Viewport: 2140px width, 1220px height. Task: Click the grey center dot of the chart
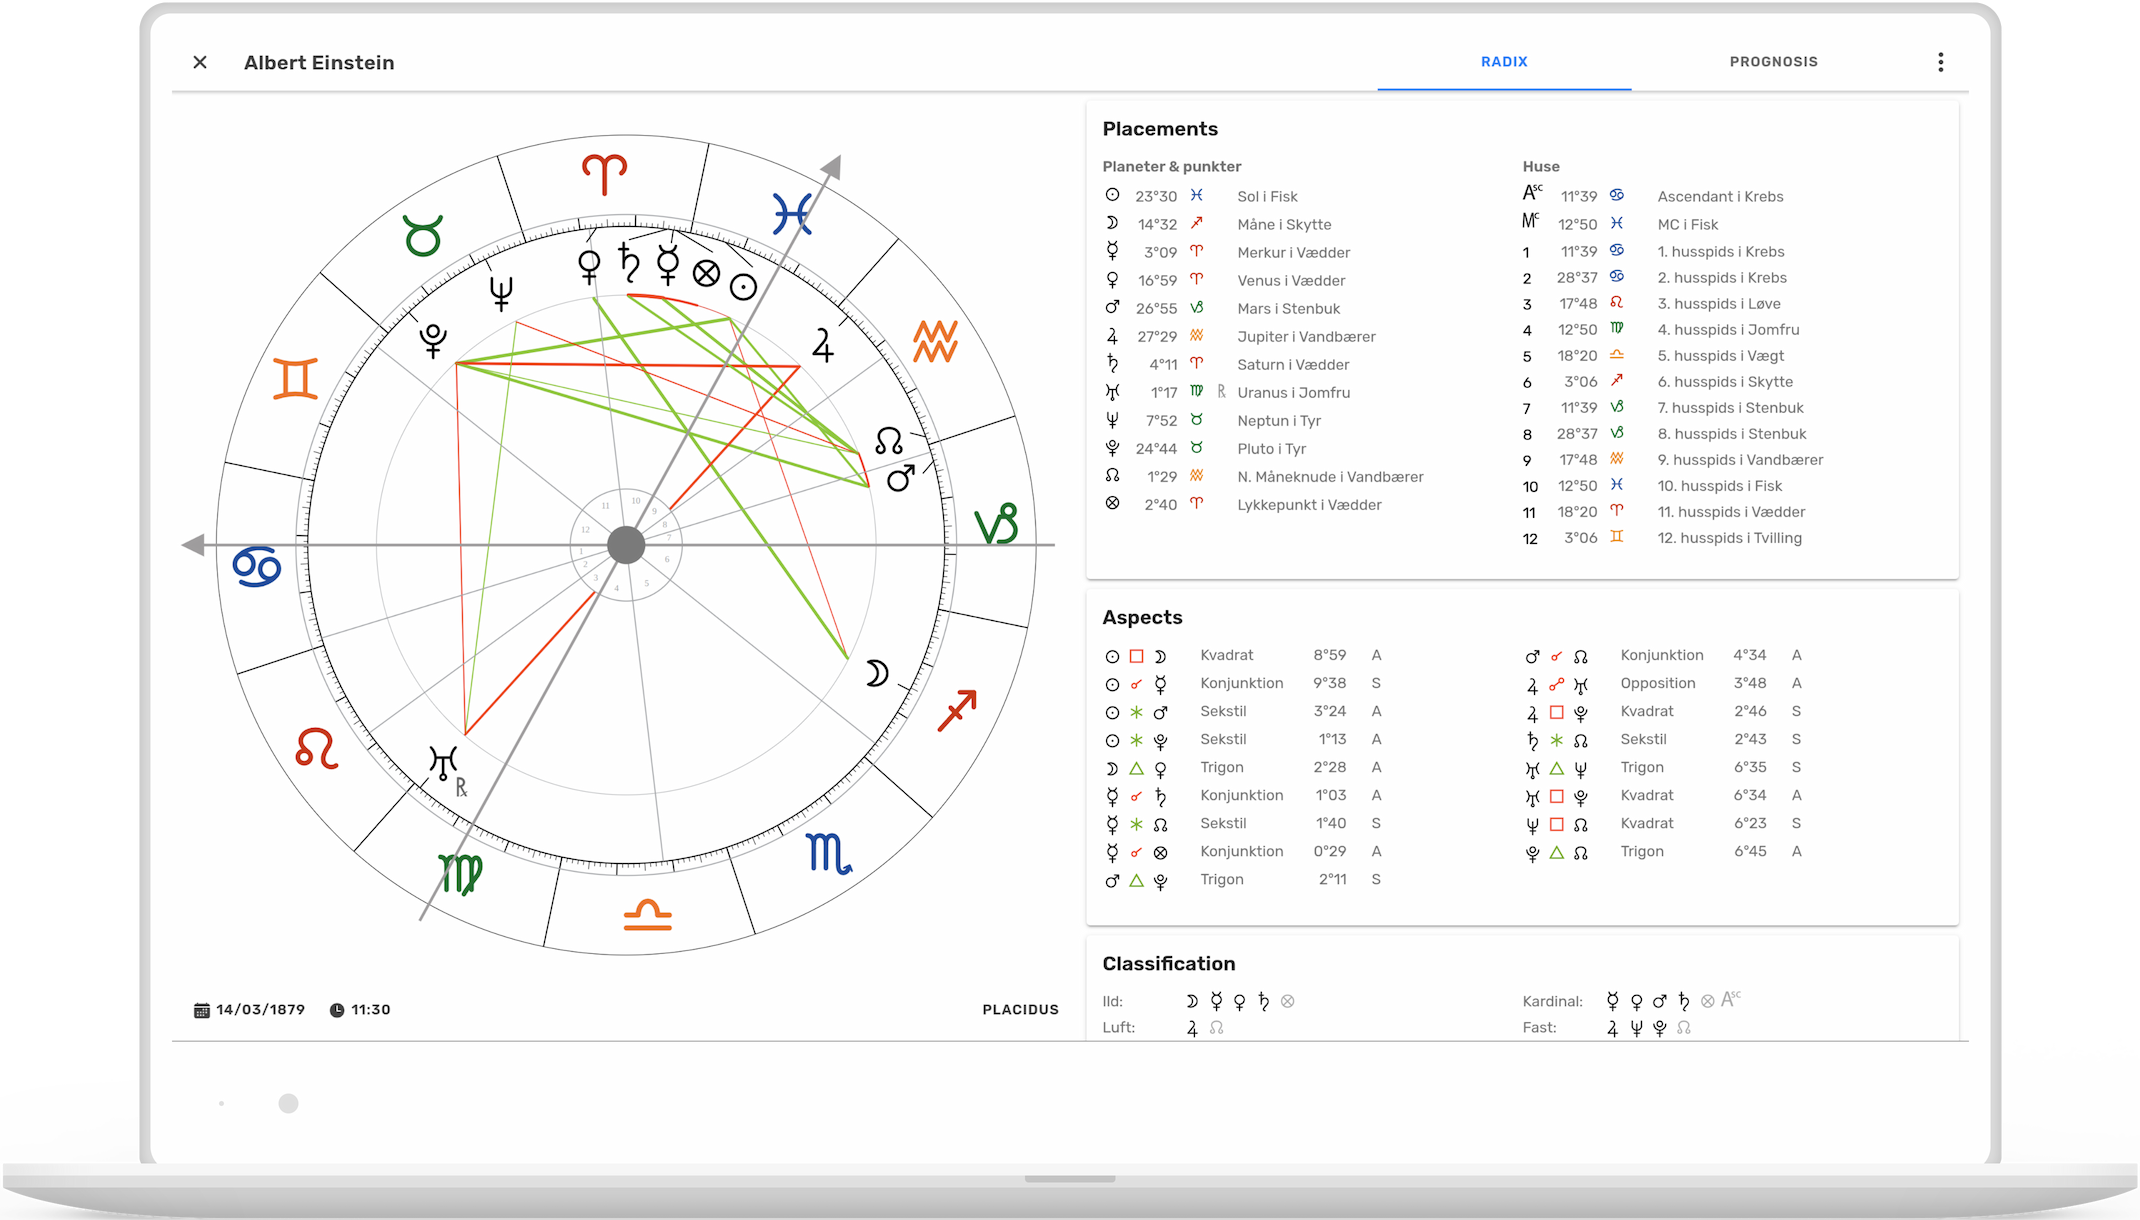tap(626, 545)
